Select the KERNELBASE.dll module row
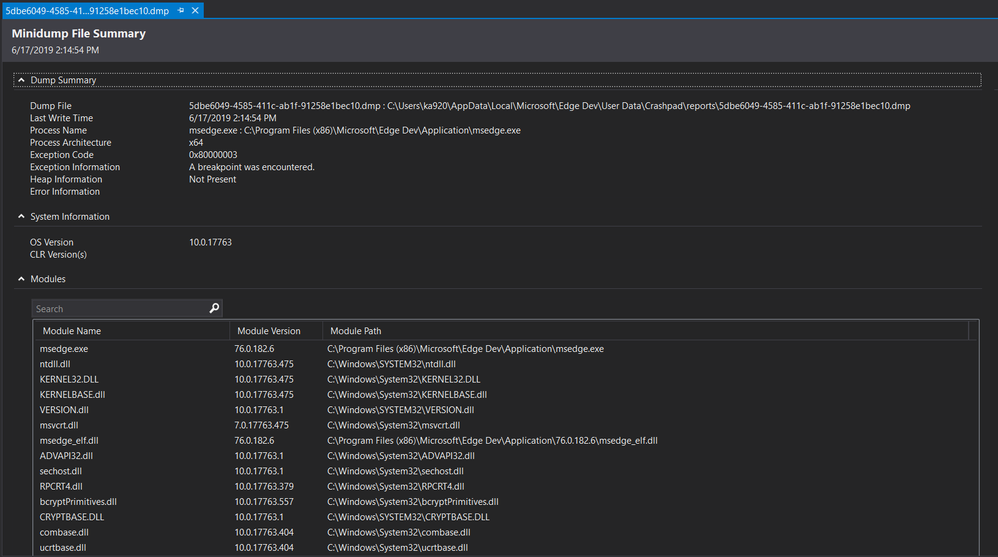Screen dimensions: 998x557 tap(505, 395)
